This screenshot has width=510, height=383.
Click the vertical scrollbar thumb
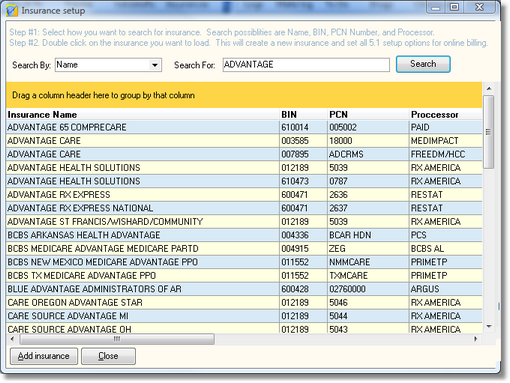coord(489,132)
